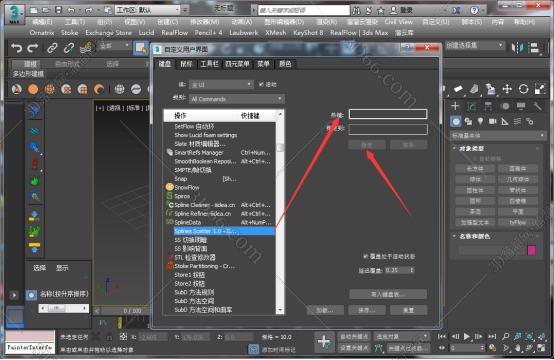This screenshot has width=554, height=360.
Task: Select the Helpers category icon
Action: 505,122
